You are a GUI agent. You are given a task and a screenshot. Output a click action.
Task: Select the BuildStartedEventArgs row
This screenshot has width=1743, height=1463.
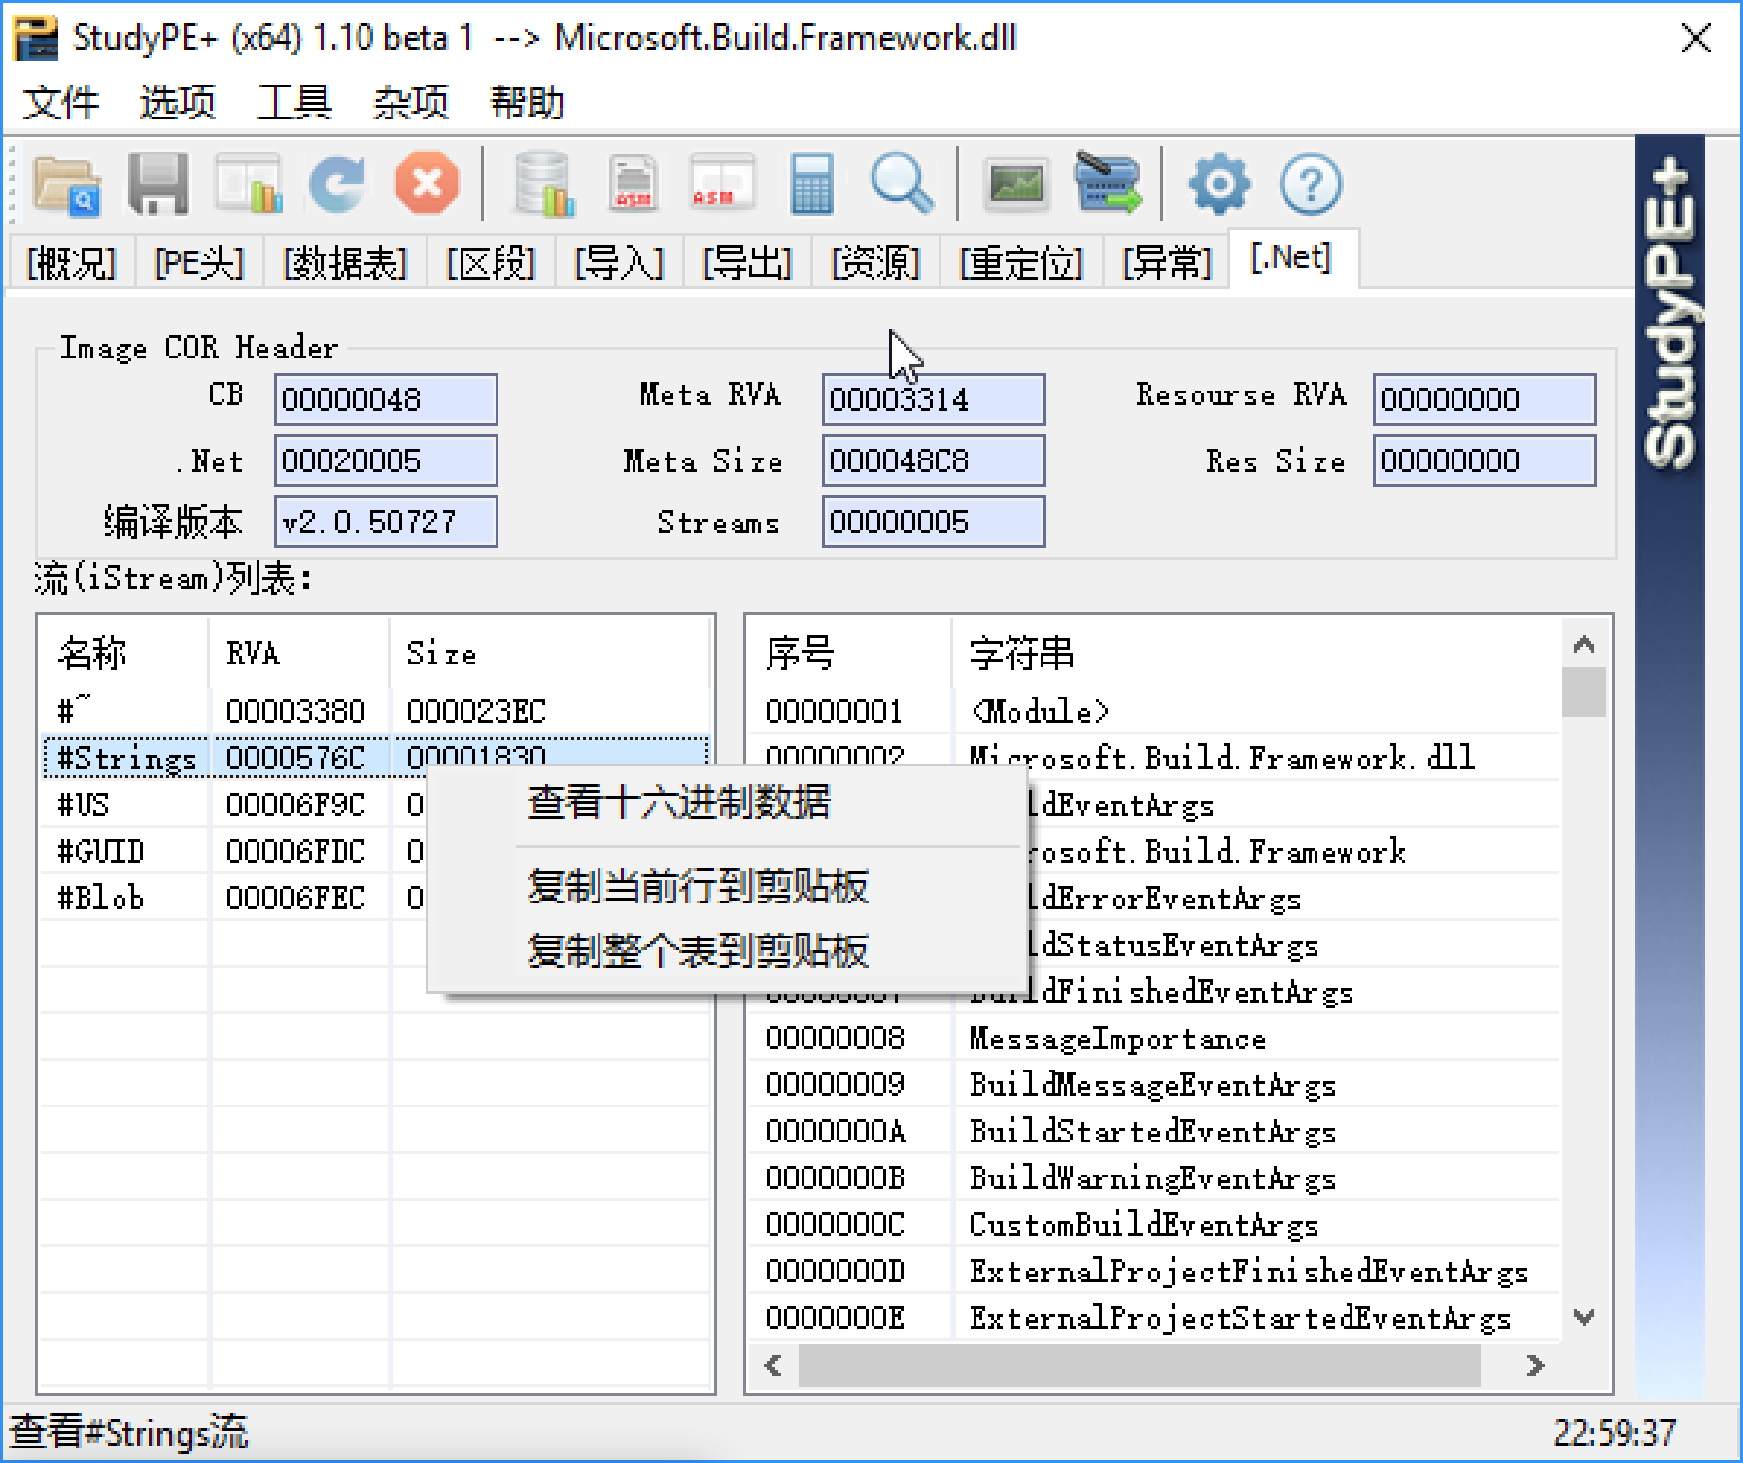pyautogui.click(x=1154, y=1131)
